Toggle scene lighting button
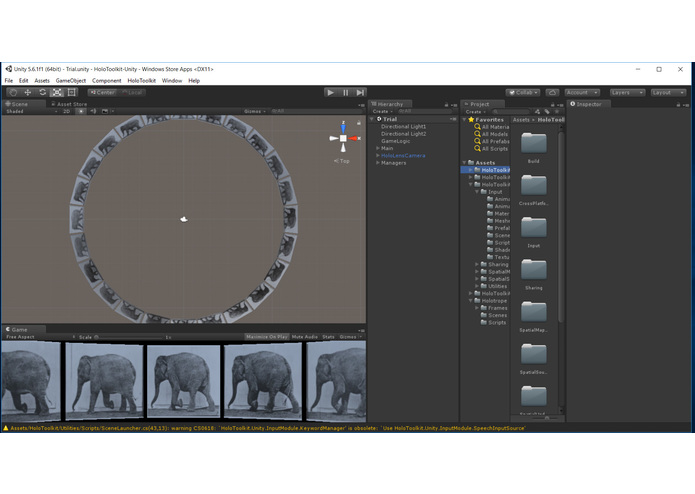The width and height of the screenshot is (695, 494). point(81,111)
